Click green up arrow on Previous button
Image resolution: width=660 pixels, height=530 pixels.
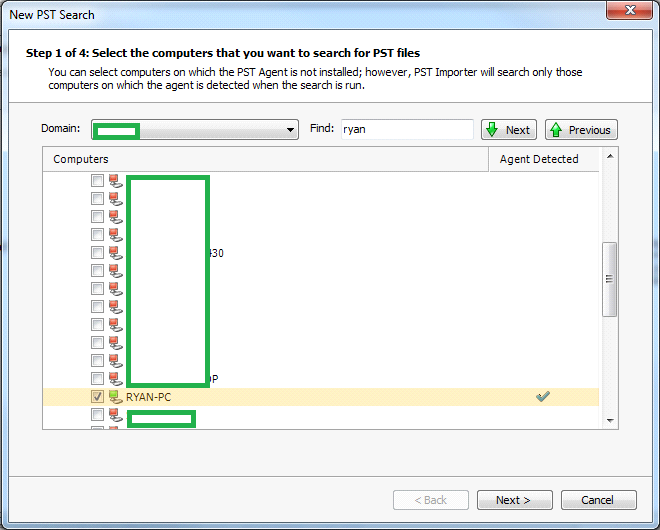[555, 130]
